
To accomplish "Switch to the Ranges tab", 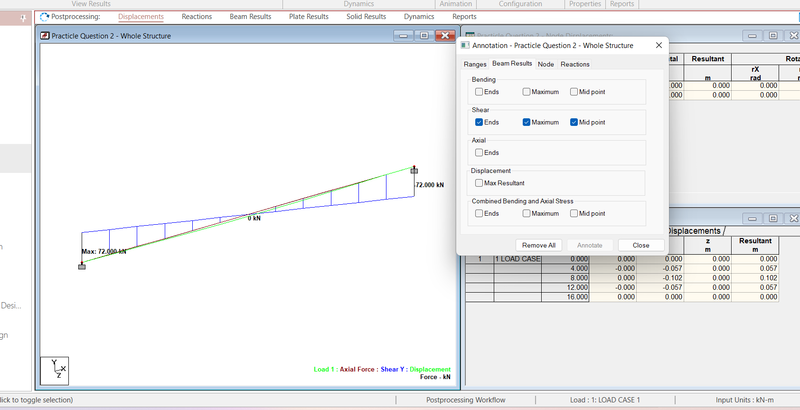I will click(x=475, y=64).
